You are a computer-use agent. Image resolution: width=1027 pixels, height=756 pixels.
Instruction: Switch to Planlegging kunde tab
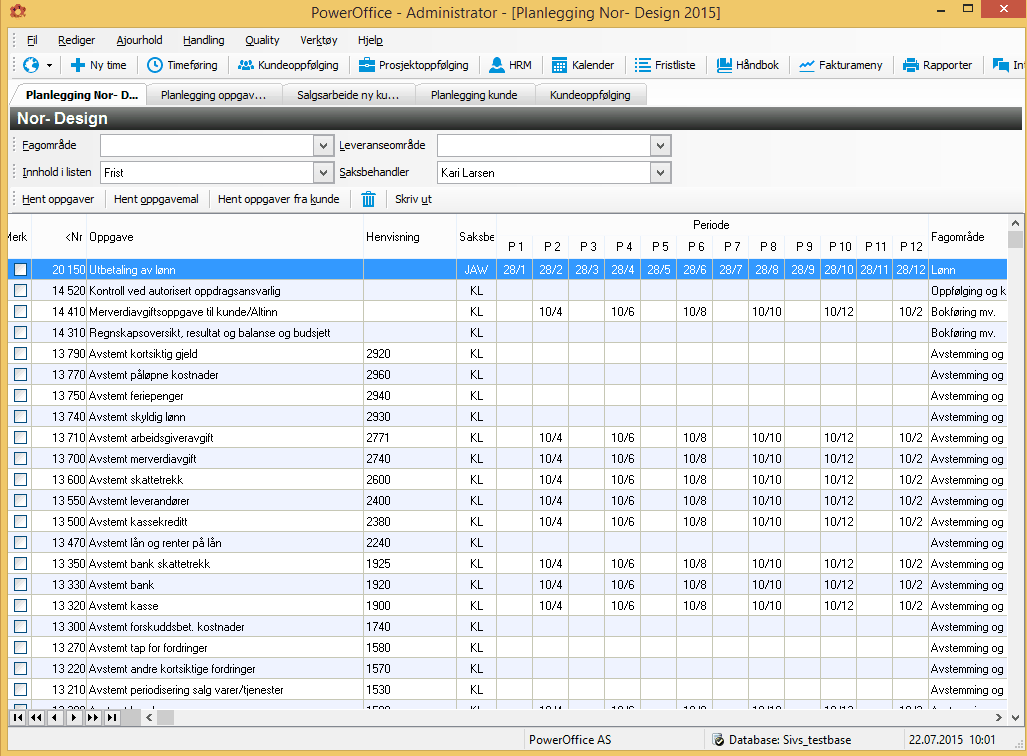(x=474, y=95)
